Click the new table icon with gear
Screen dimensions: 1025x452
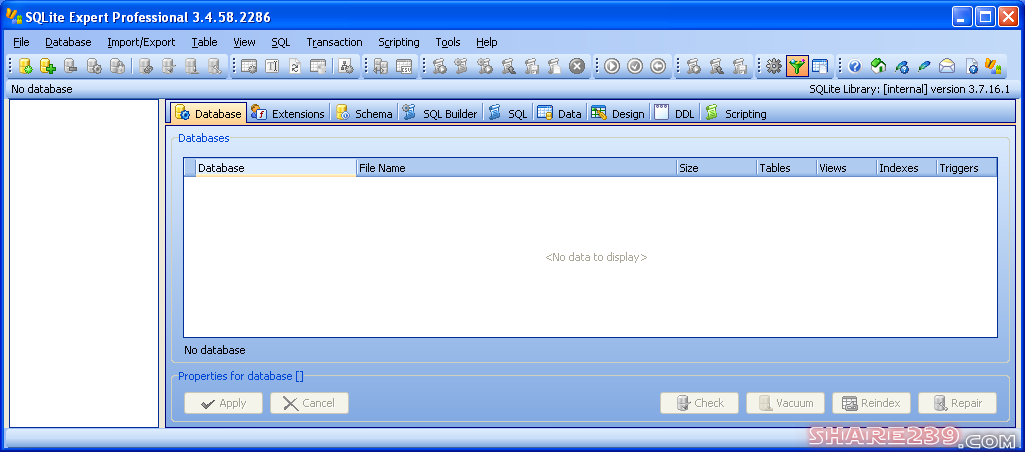pos(248,66)
